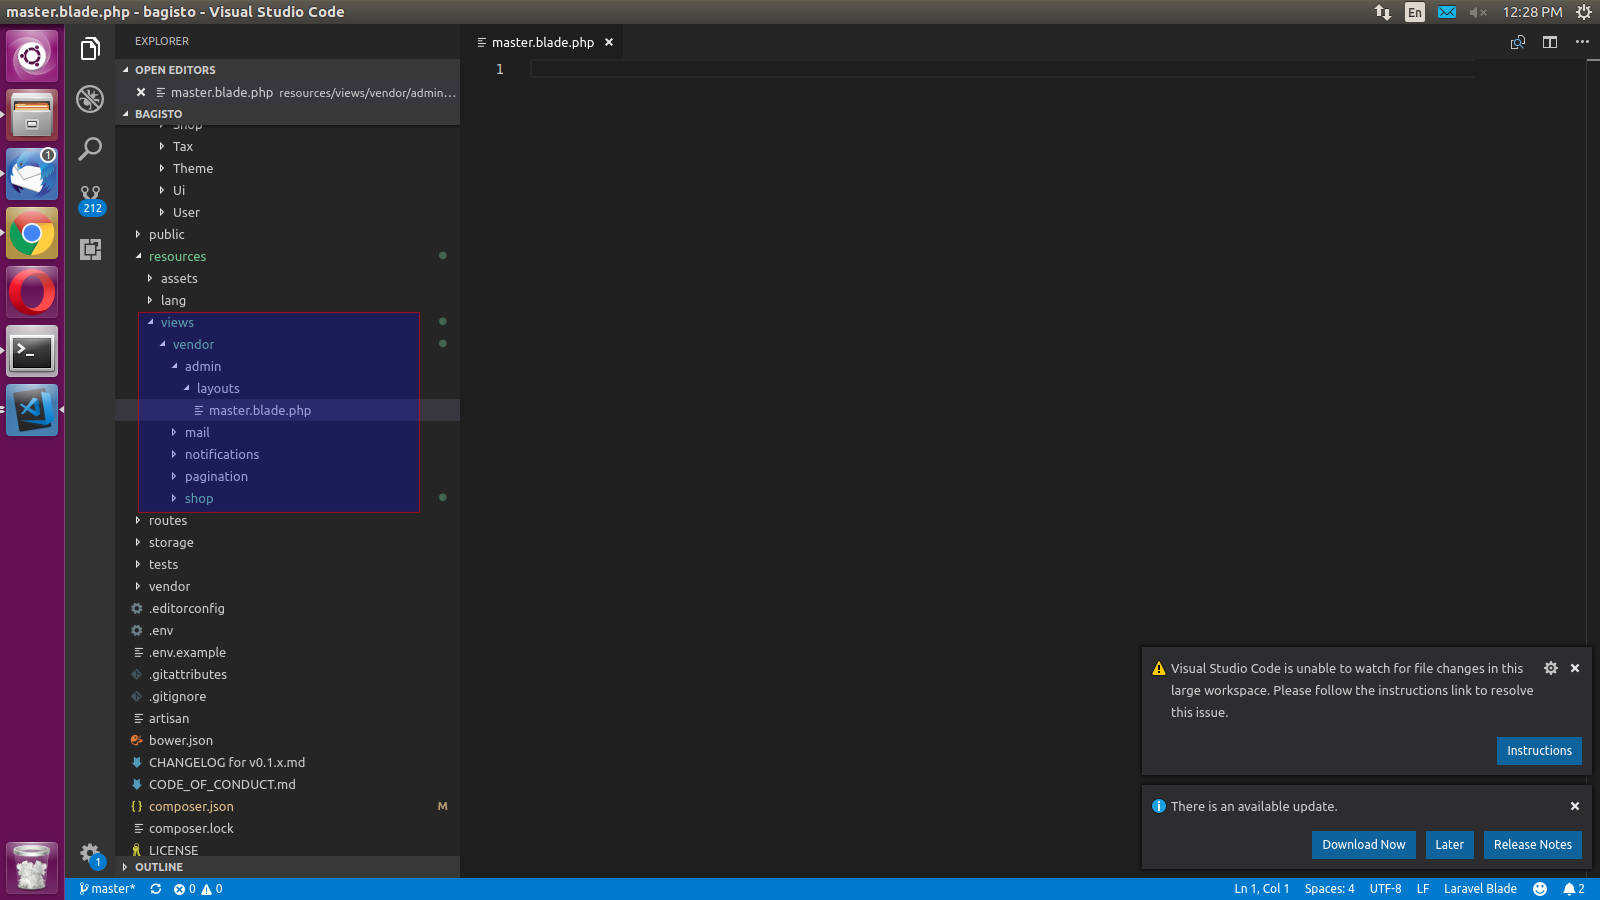Open notification settings gear icon

(1551, 668)
